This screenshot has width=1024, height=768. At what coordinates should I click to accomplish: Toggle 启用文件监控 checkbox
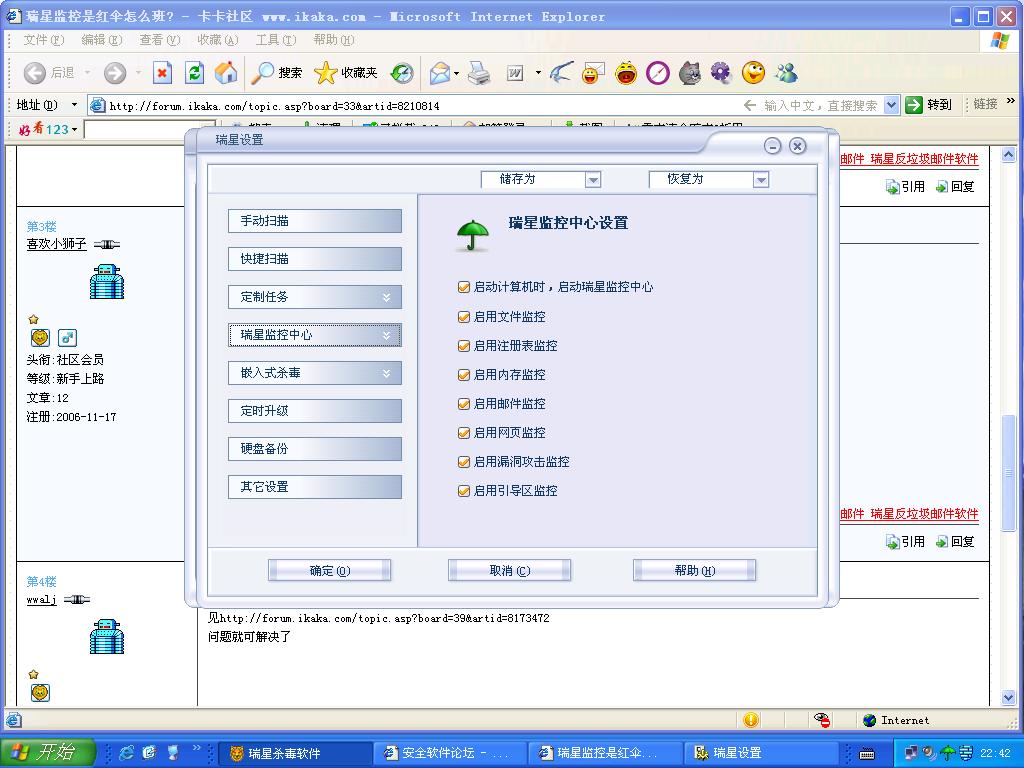click(x=464, y=317)
